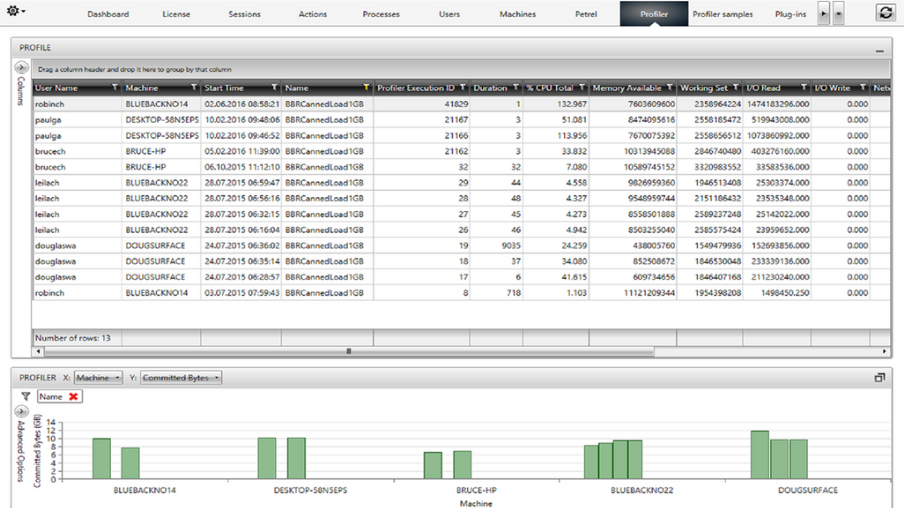Switch to the Dashboard tab
The width and height of the screenshot is (904, 508).
point(108,14)
